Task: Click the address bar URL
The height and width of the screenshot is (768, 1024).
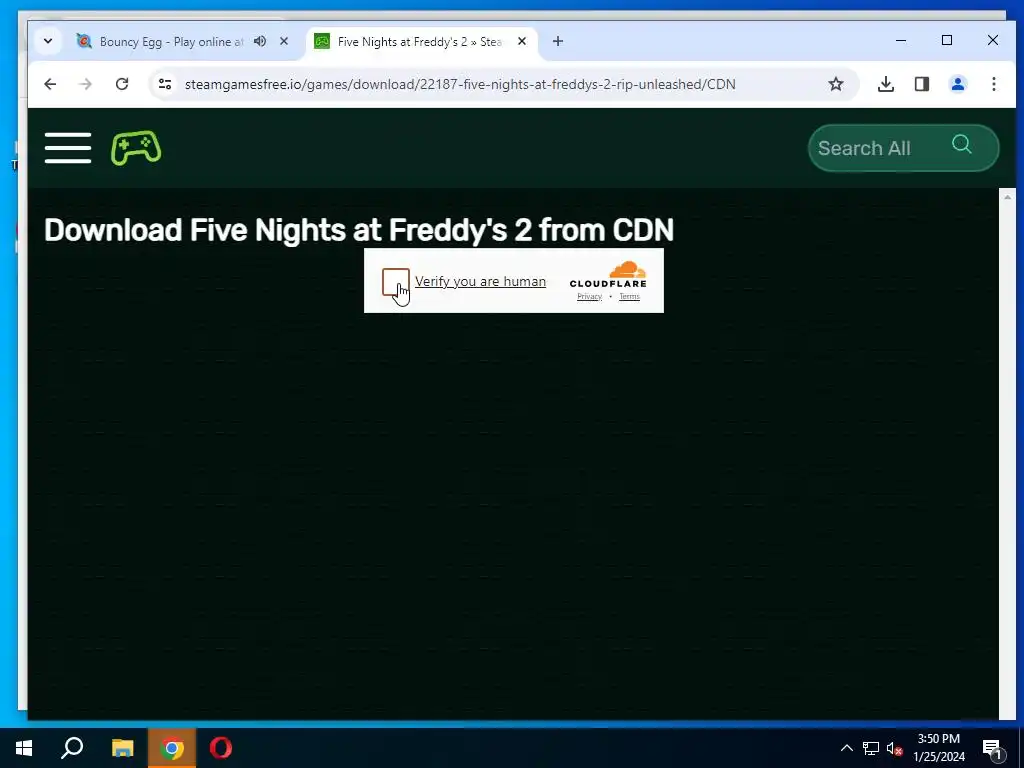Action: pos(460,84)
